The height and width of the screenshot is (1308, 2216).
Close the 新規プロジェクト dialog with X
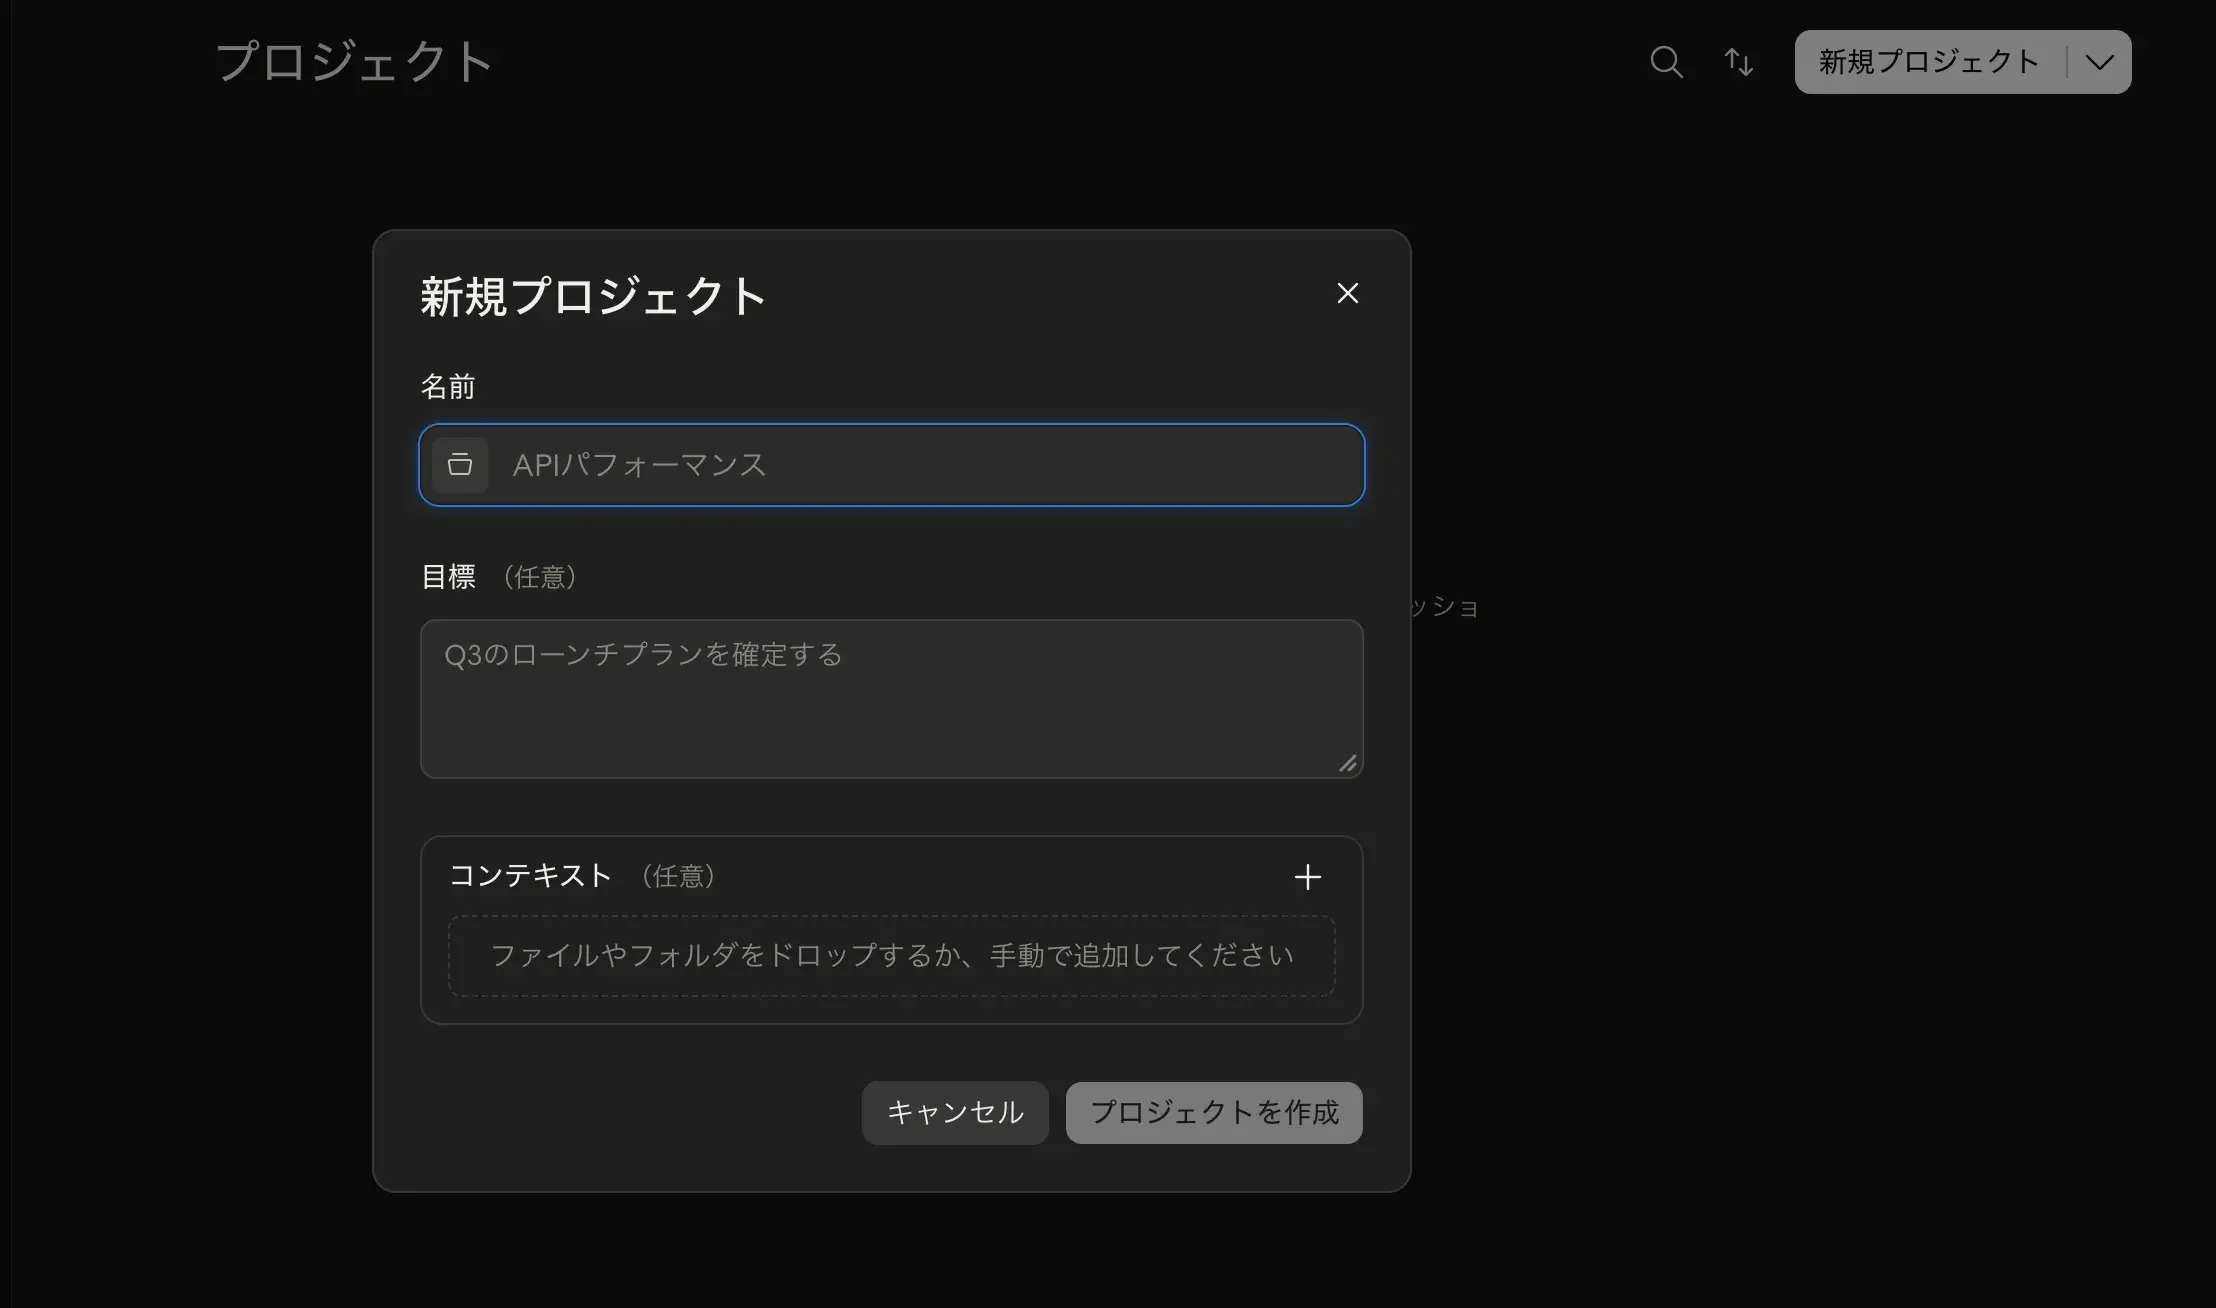[1347, 293]
